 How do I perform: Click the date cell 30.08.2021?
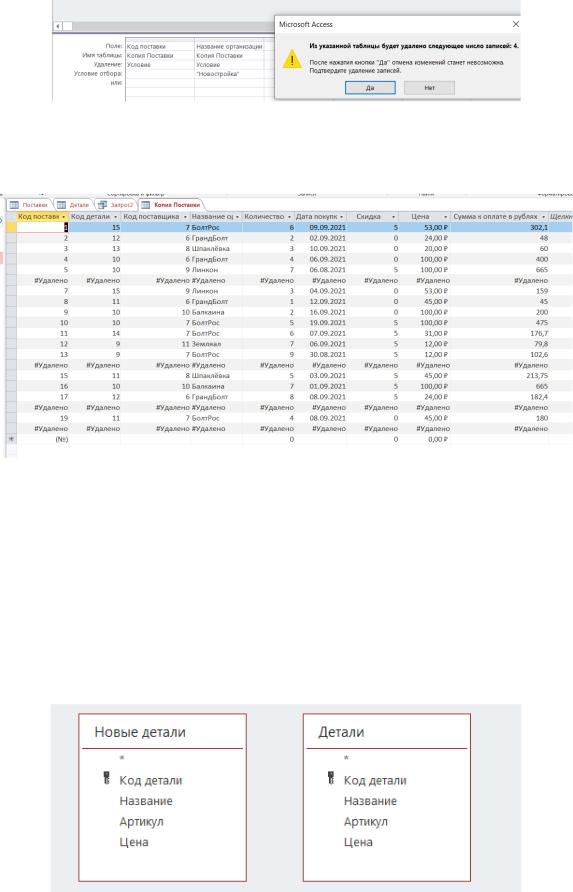320,354
